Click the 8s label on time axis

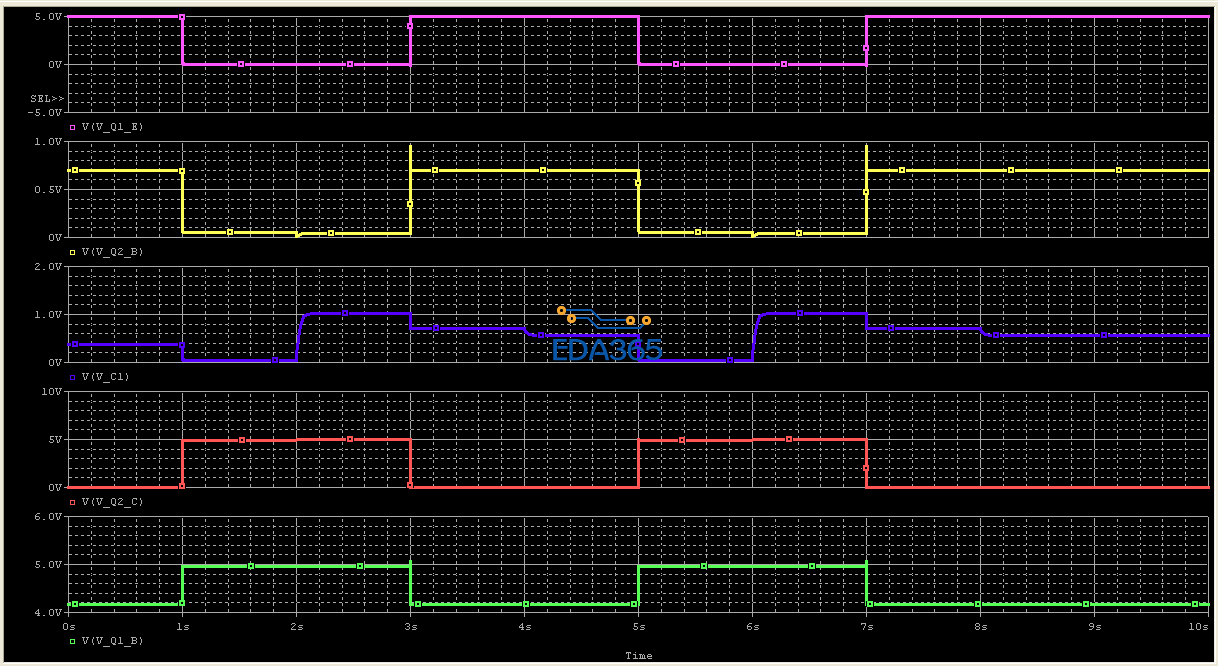tap(981, 626)
